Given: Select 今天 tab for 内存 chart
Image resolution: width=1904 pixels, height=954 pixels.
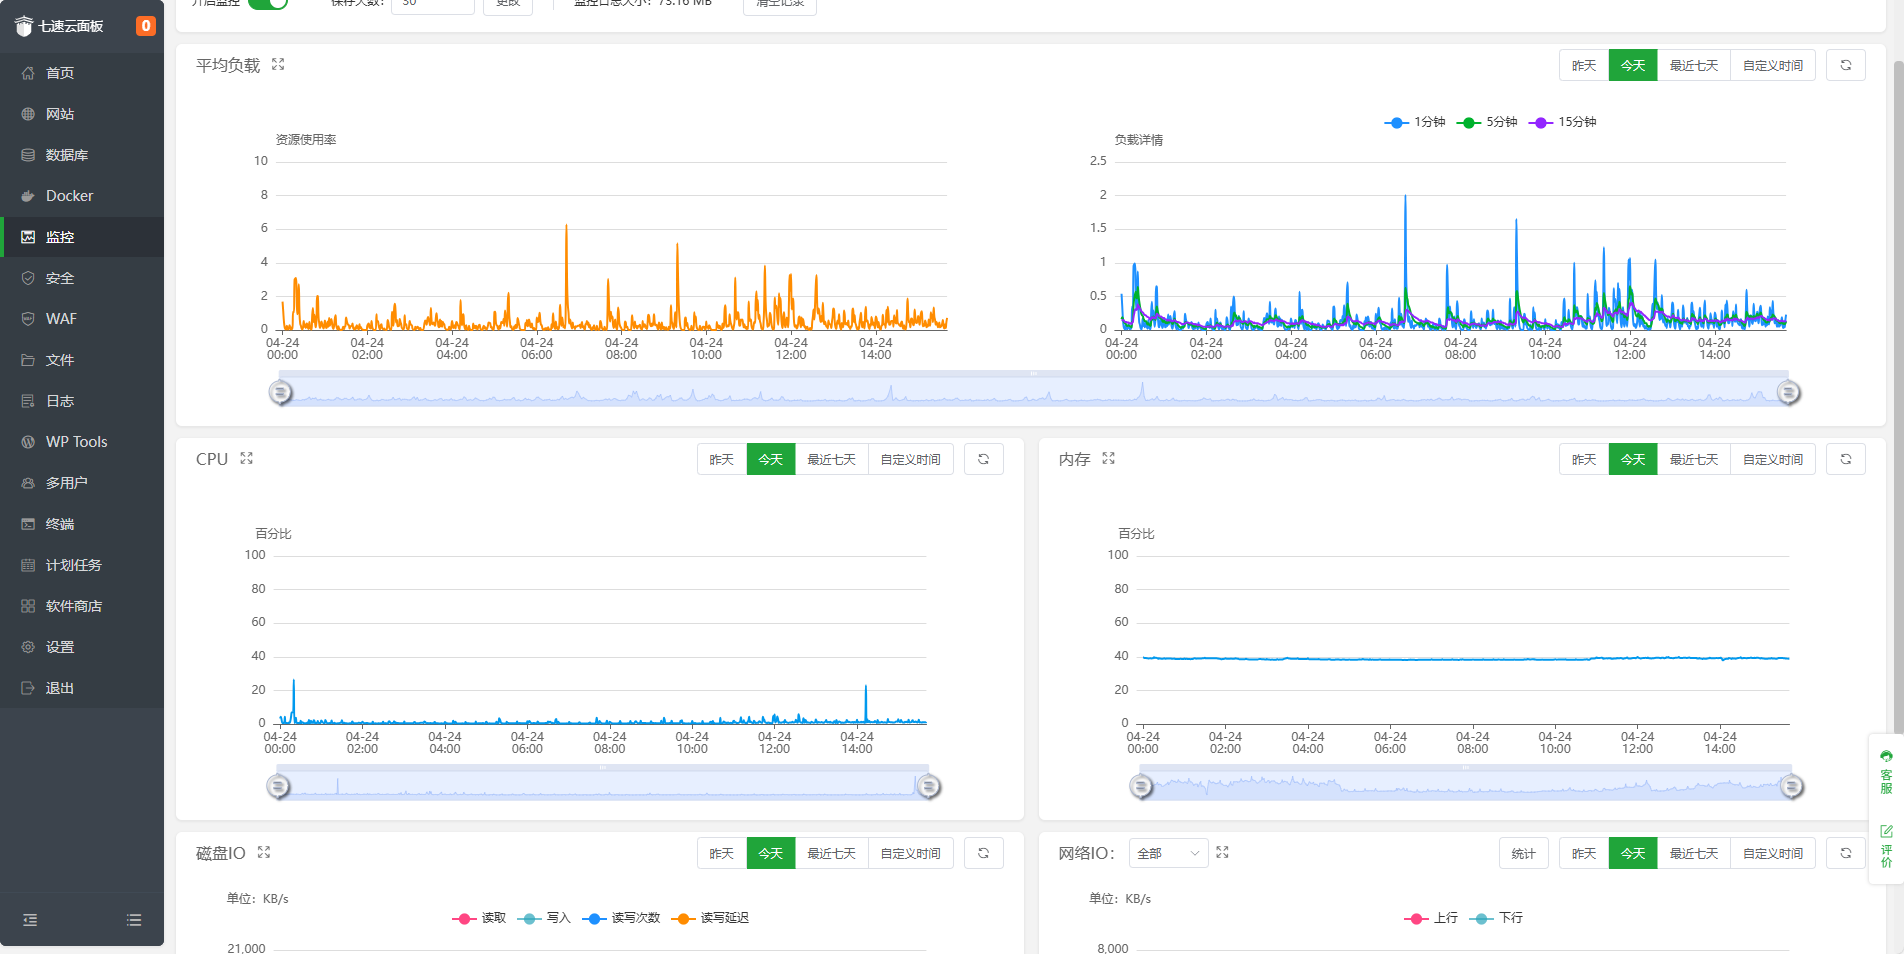Looking at the screenshot, I should pyautogui.click(x=1633, y=459).
